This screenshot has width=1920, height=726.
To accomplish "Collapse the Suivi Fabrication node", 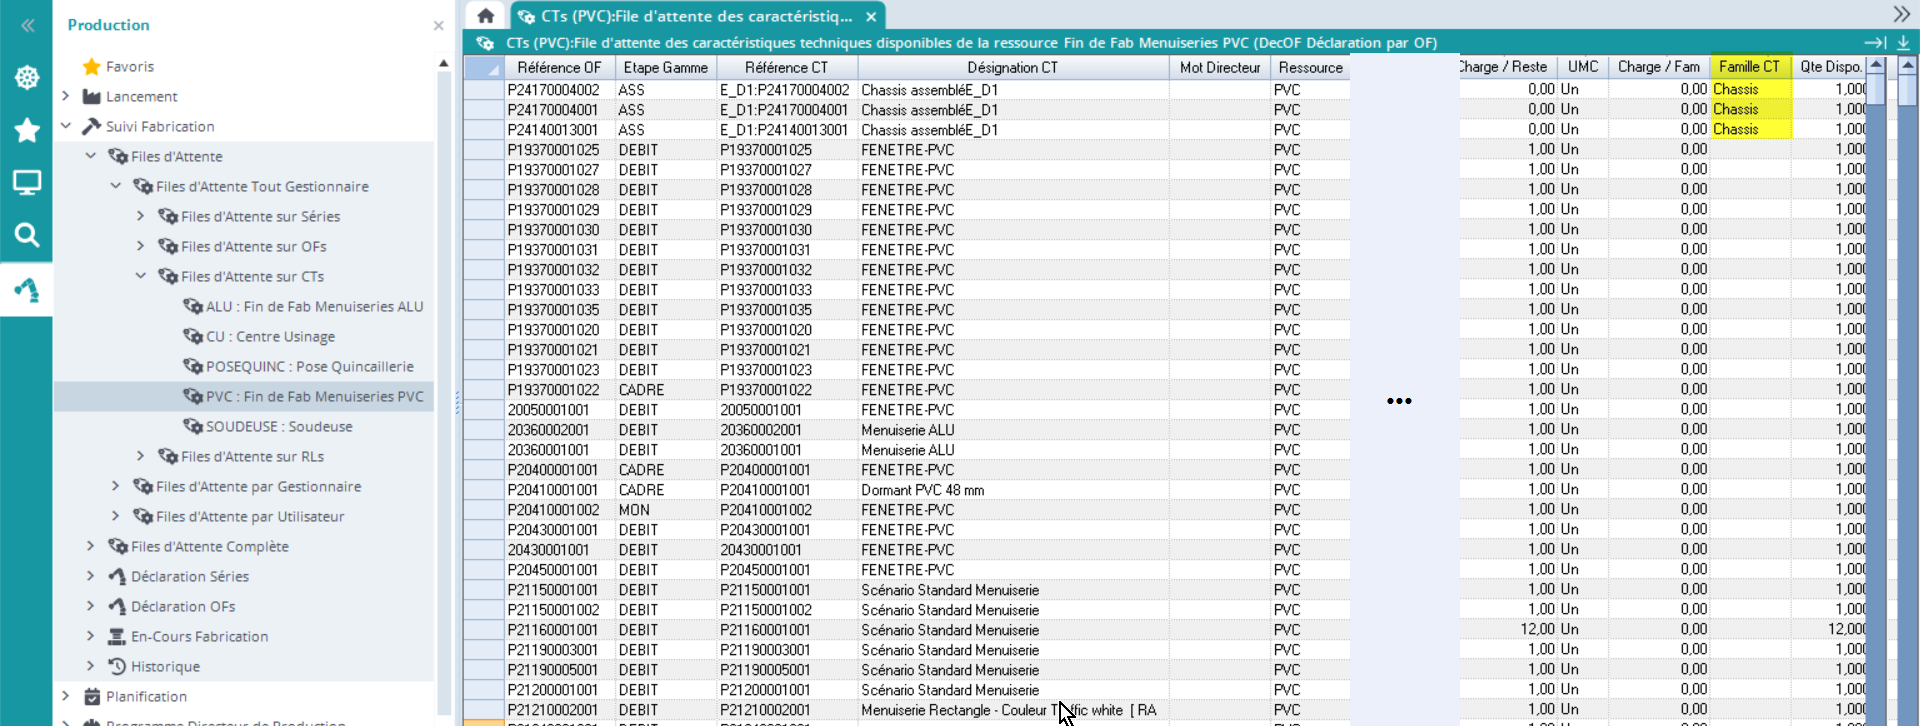I will click(66, 126).
